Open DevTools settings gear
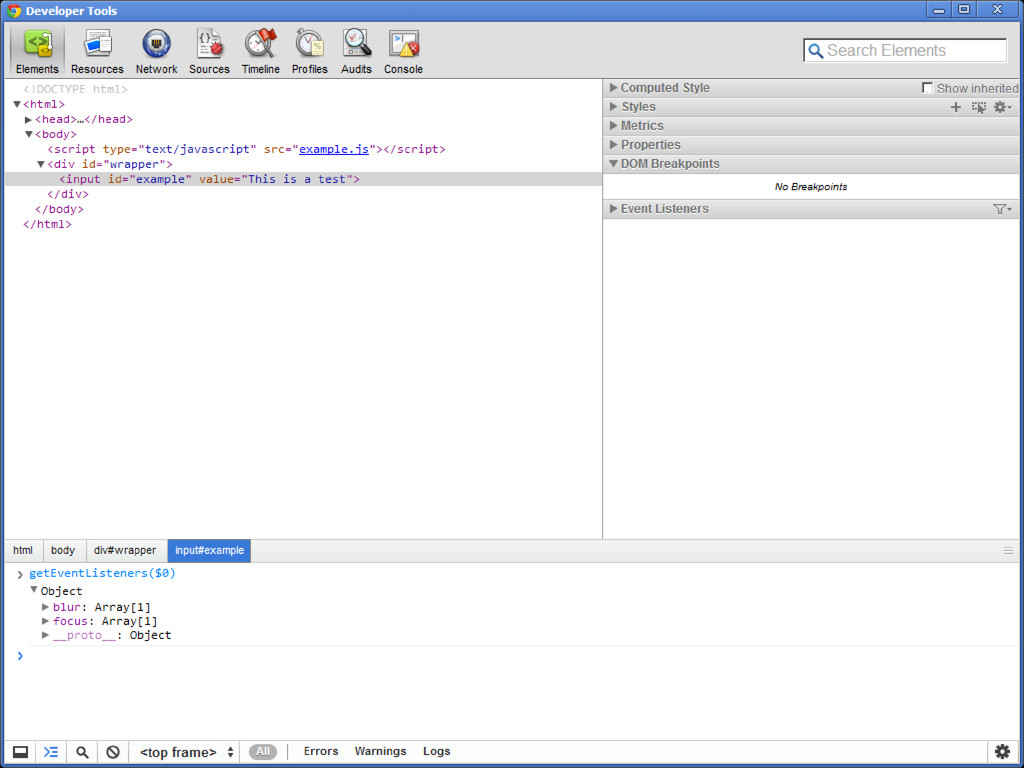Image resolution: width=1024 pixels, height=768 pixels. (x=1002, y=751)
